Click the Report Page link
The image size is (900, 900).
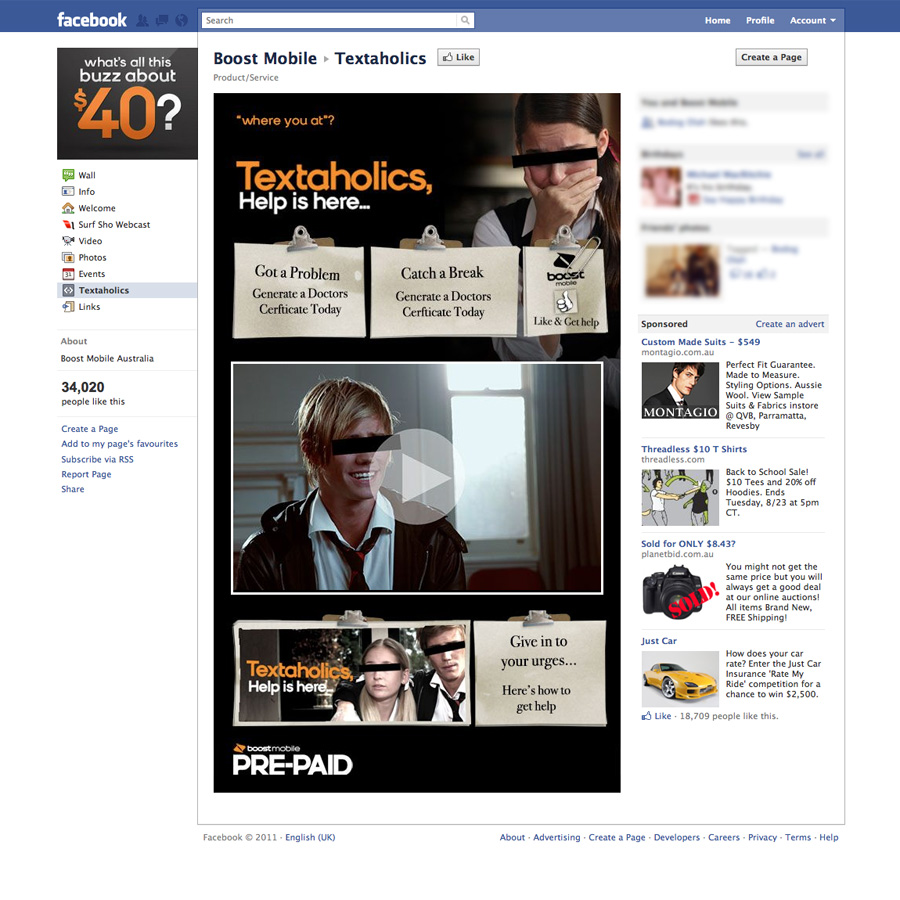(86, 474)
